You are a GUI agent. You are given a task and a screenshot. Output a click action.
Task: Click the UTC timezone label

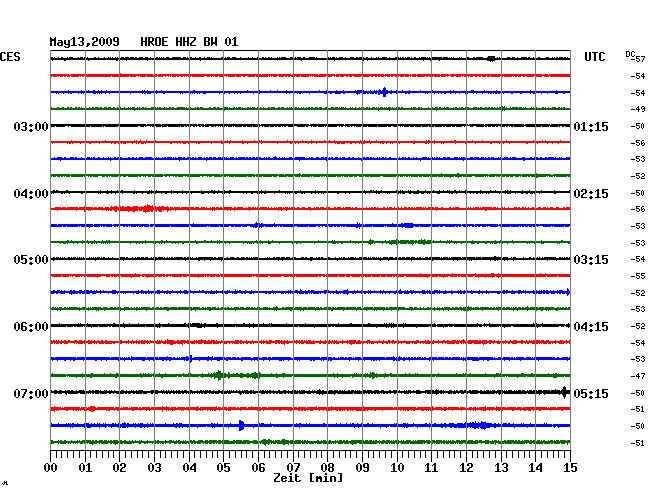pyautogui.click(x=594, y=57)
